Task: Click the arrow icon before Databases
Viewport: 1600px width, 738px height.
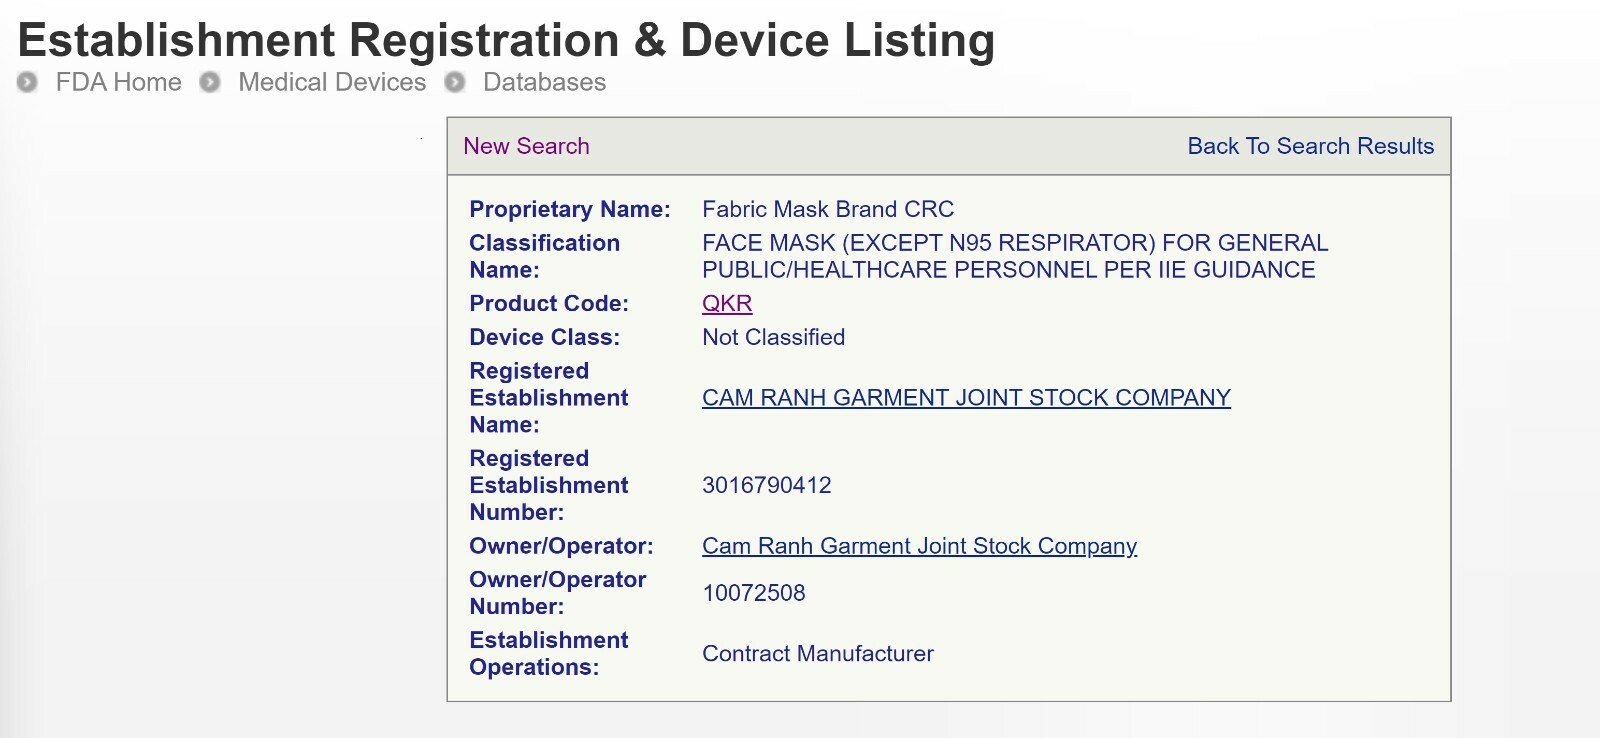Action: point(455,82)
